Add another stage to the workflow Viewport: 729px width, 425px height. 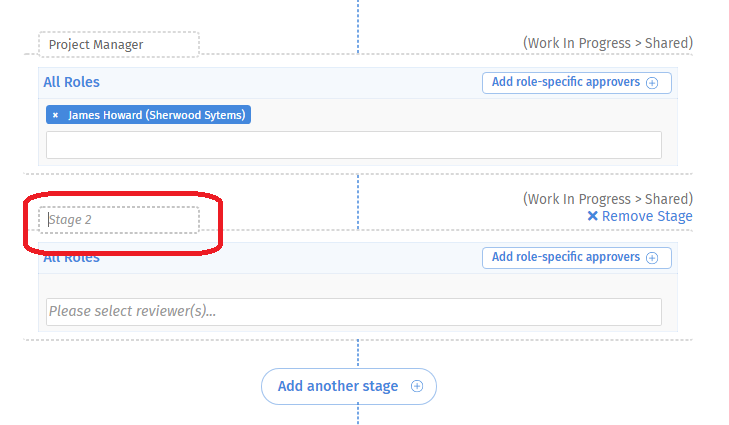[x=349, y=386]
